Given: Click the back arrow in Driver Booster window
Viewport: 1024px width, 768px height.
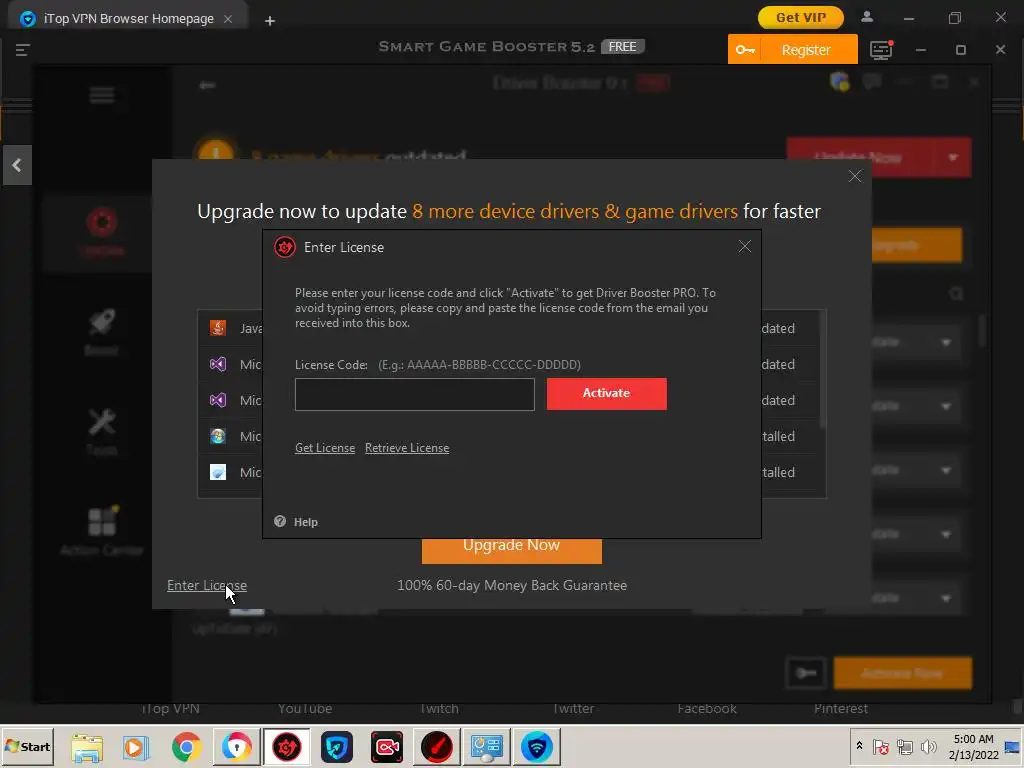Looking at the screenshot, I should [x=207, y=85].
